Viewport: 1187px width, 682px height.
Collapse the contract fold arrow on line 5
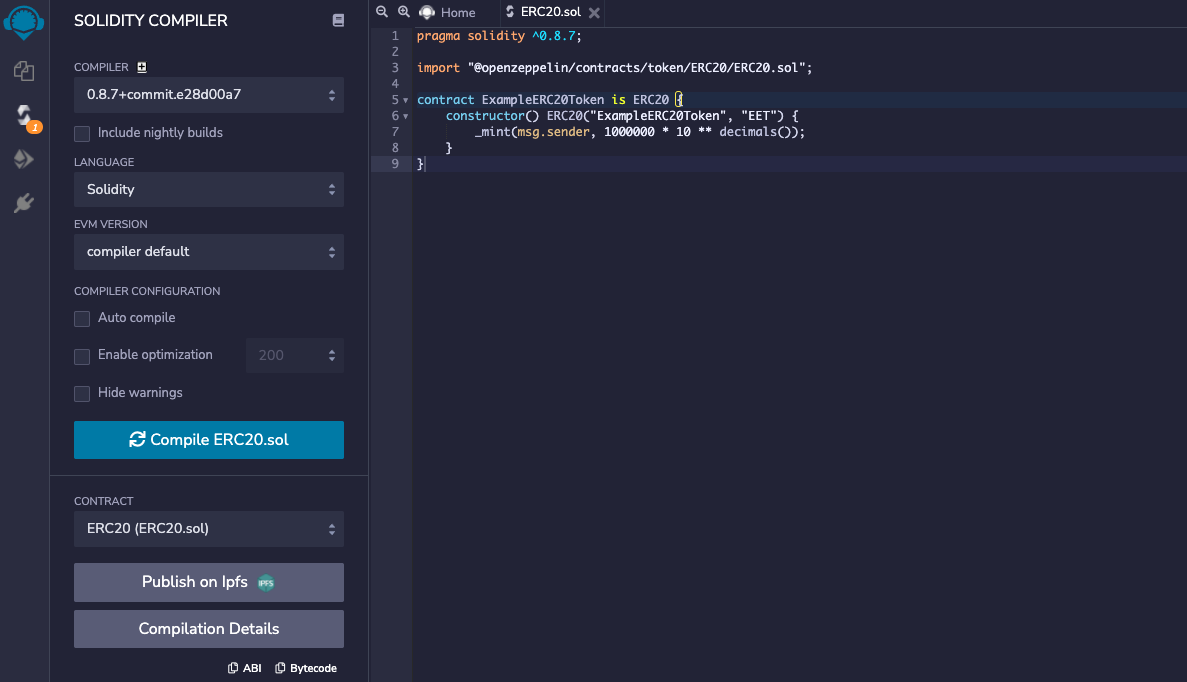pos(406,100)
